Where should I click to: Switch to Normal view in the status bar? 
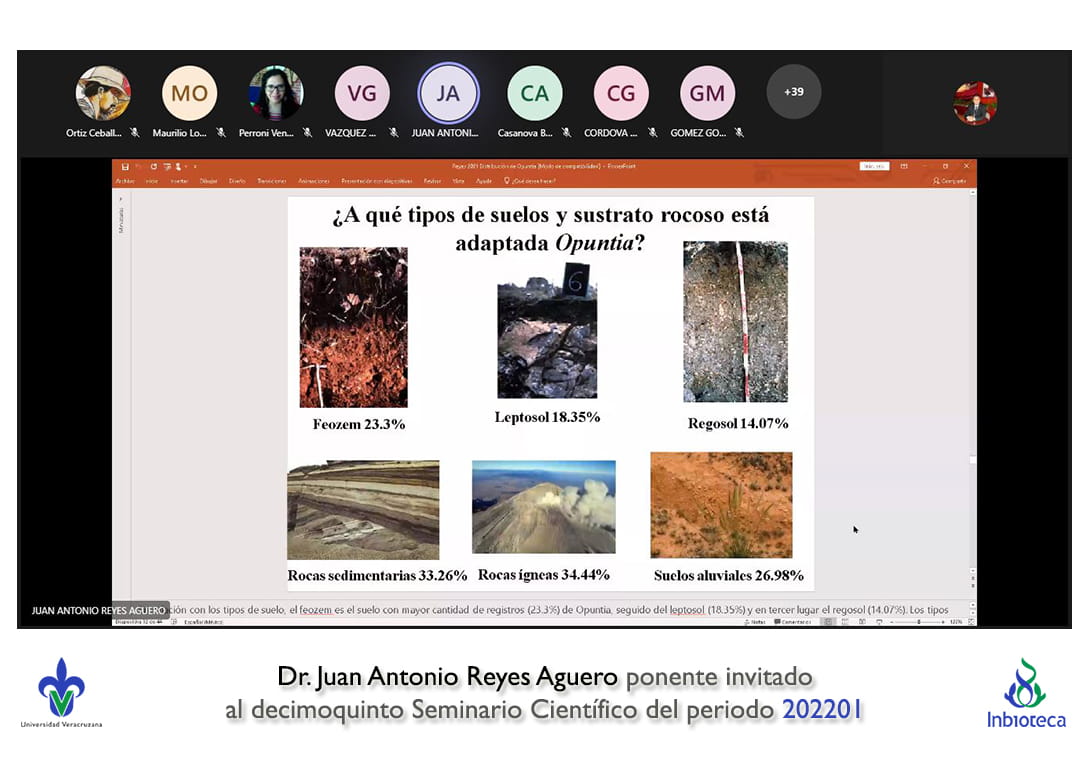pos(827,622)
